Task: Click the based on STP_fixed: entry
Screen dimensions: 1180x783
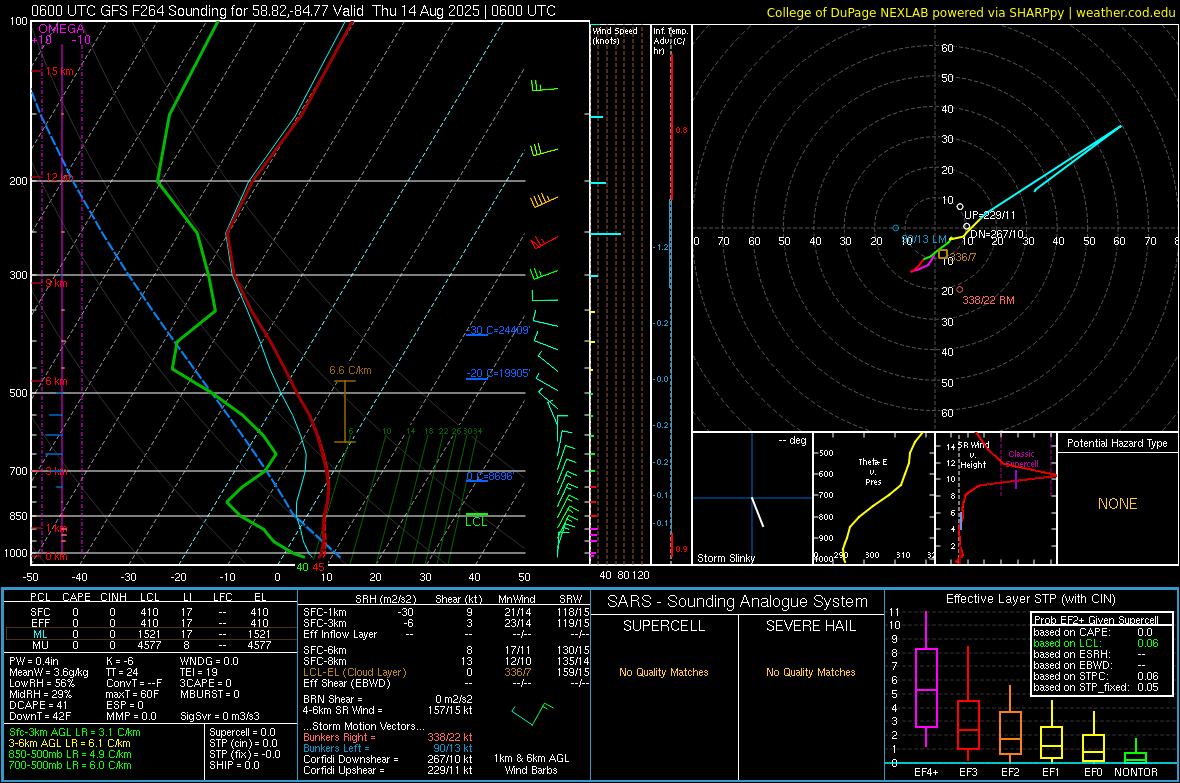Action: point(1096,687)
